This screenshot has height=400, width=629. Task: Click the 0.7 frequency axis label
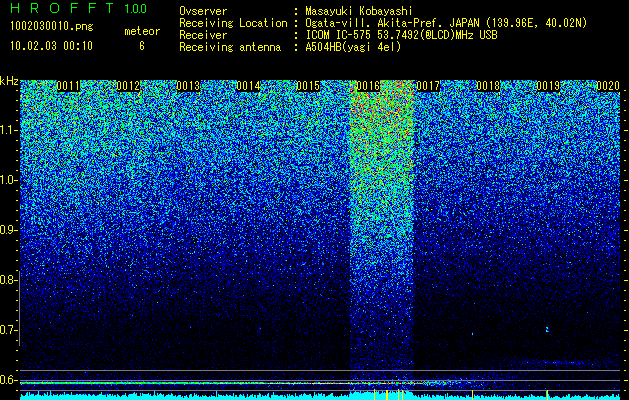click(x=8, y=330)
